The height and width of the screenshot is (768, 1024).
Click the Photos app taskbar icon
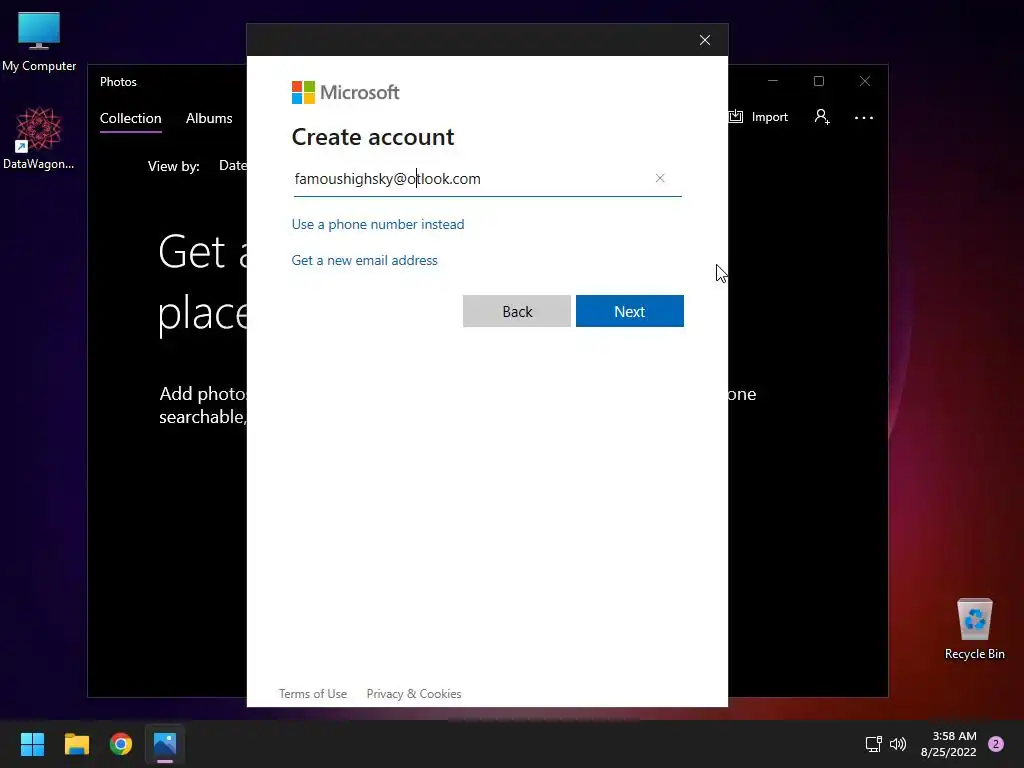click(x=165, y=744)
